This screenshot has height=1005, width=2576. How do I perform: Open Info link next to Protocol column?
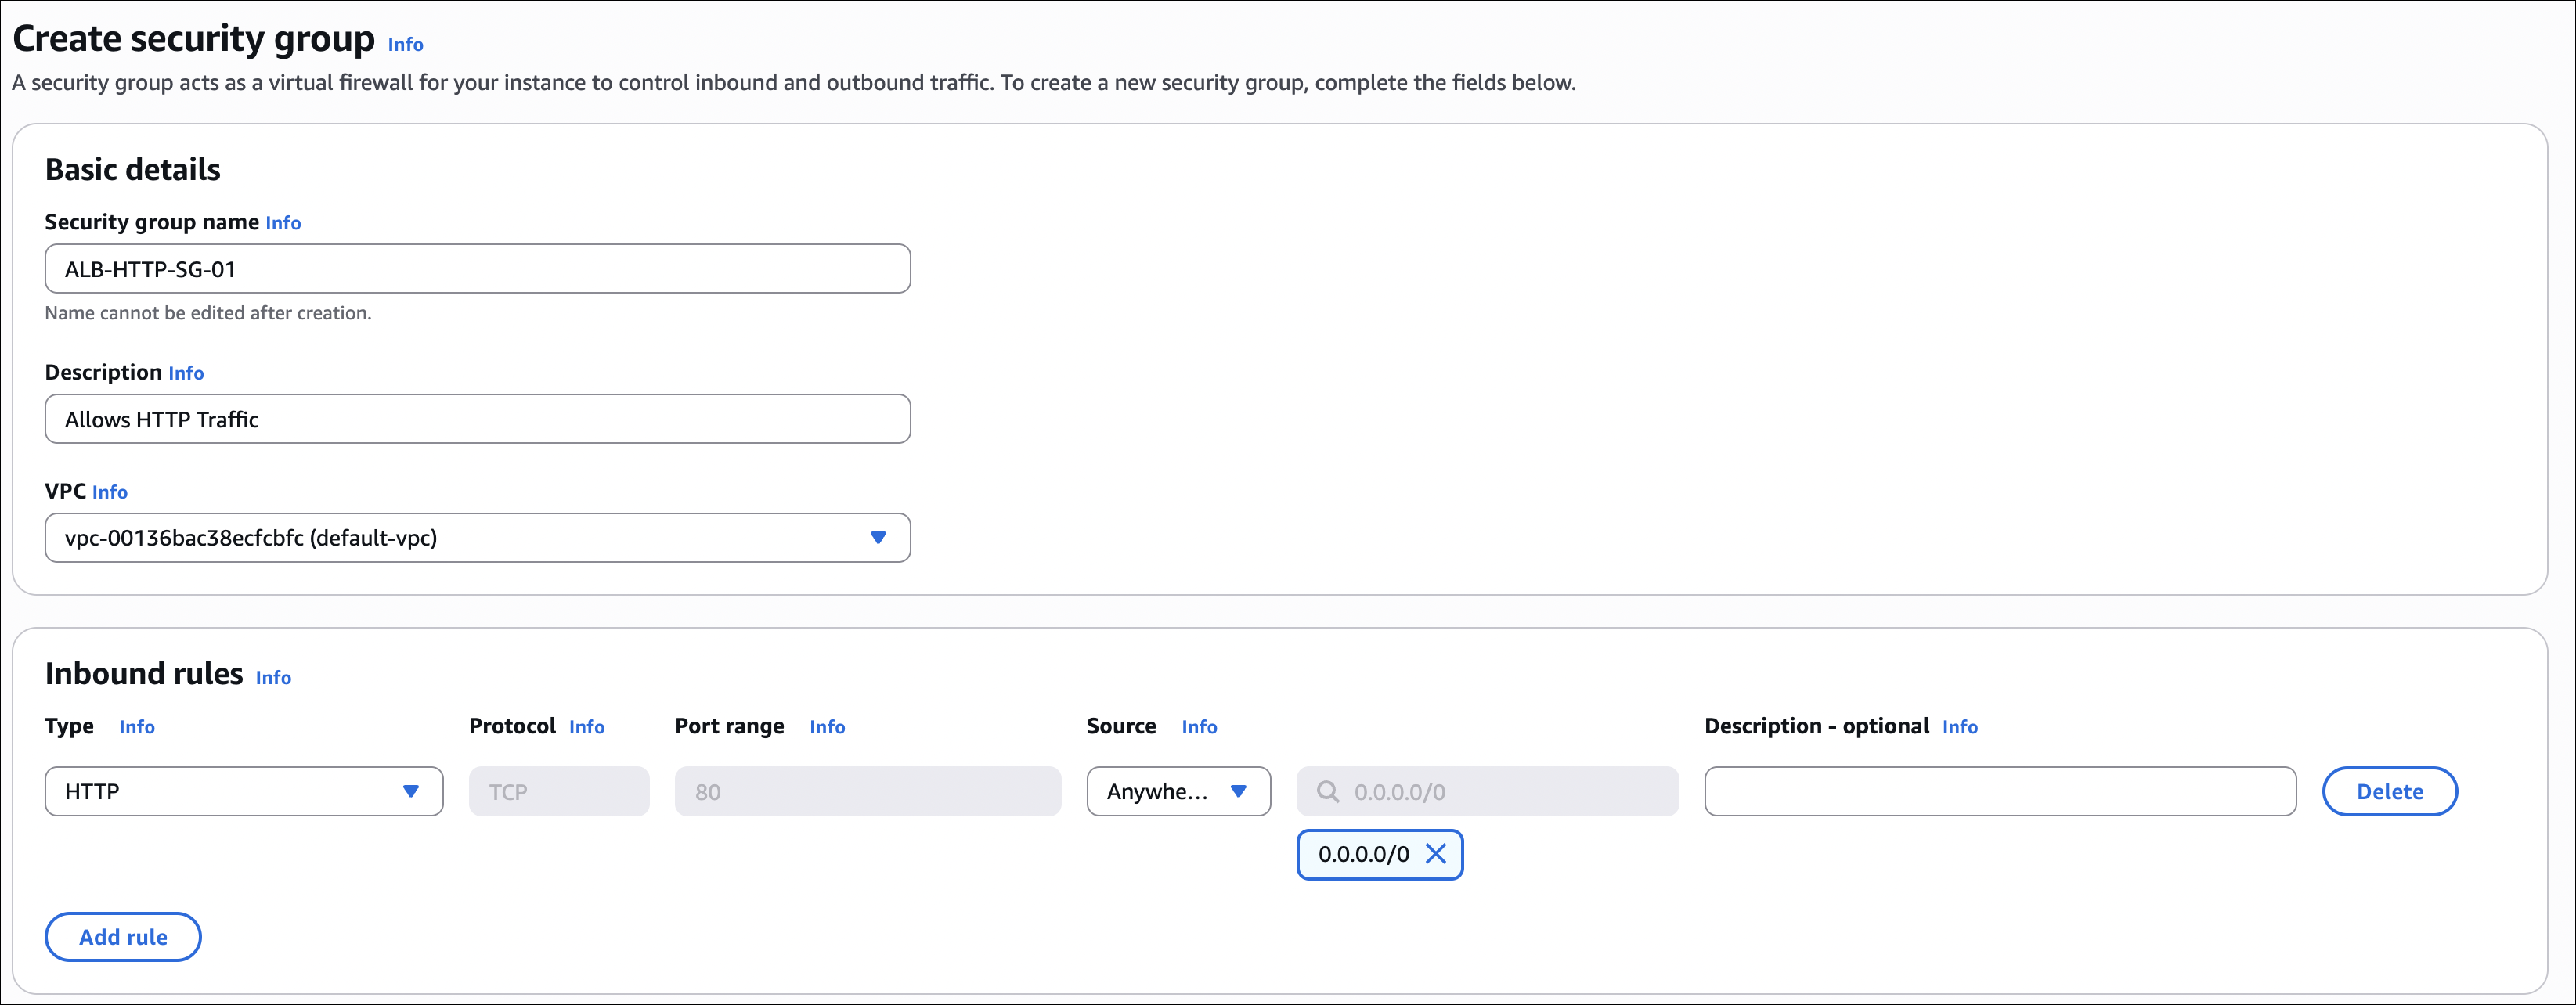pos(587,727)
